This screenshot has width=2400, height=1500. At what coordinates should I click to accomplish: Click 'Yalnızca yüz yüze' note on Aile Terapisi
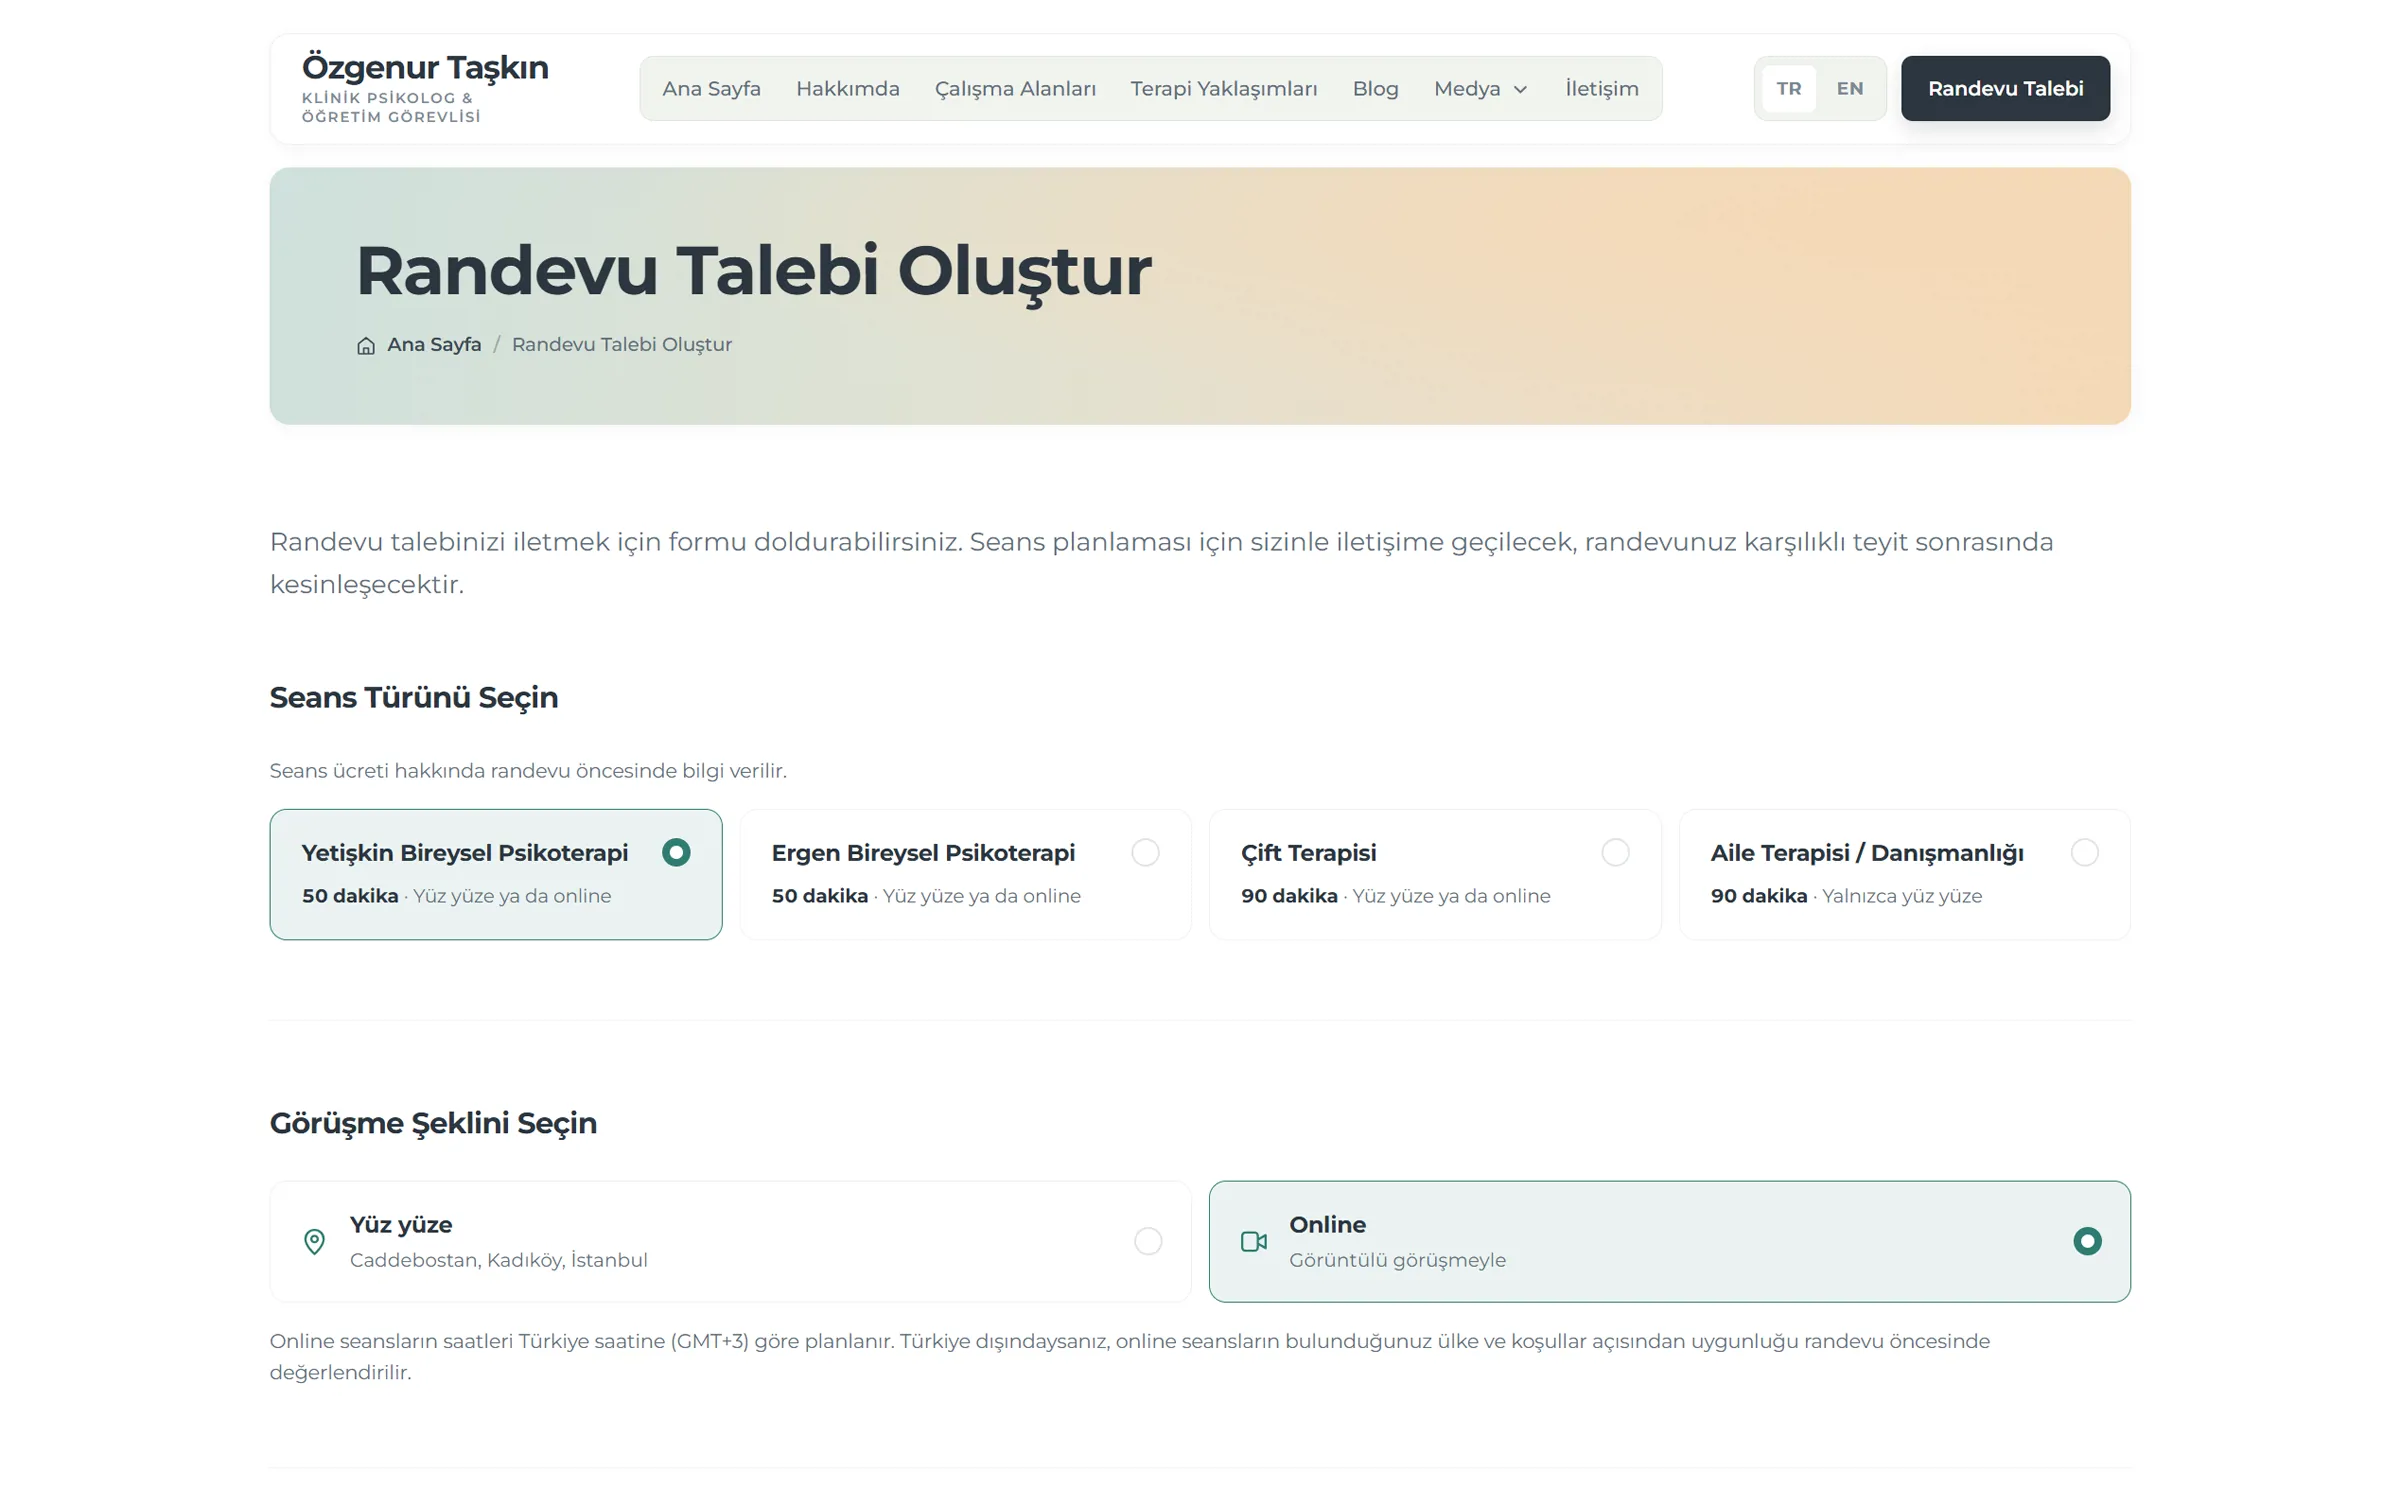[1902, 896]
